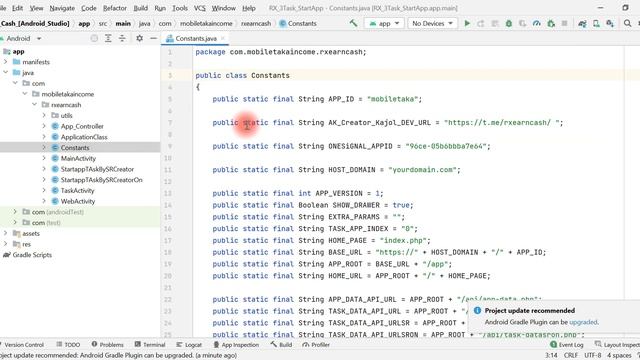Image resolution: width=640 pixels, height=360 pixels.
Task: Open Search Everywhere magnifier icon
Action: click(628, 23)
